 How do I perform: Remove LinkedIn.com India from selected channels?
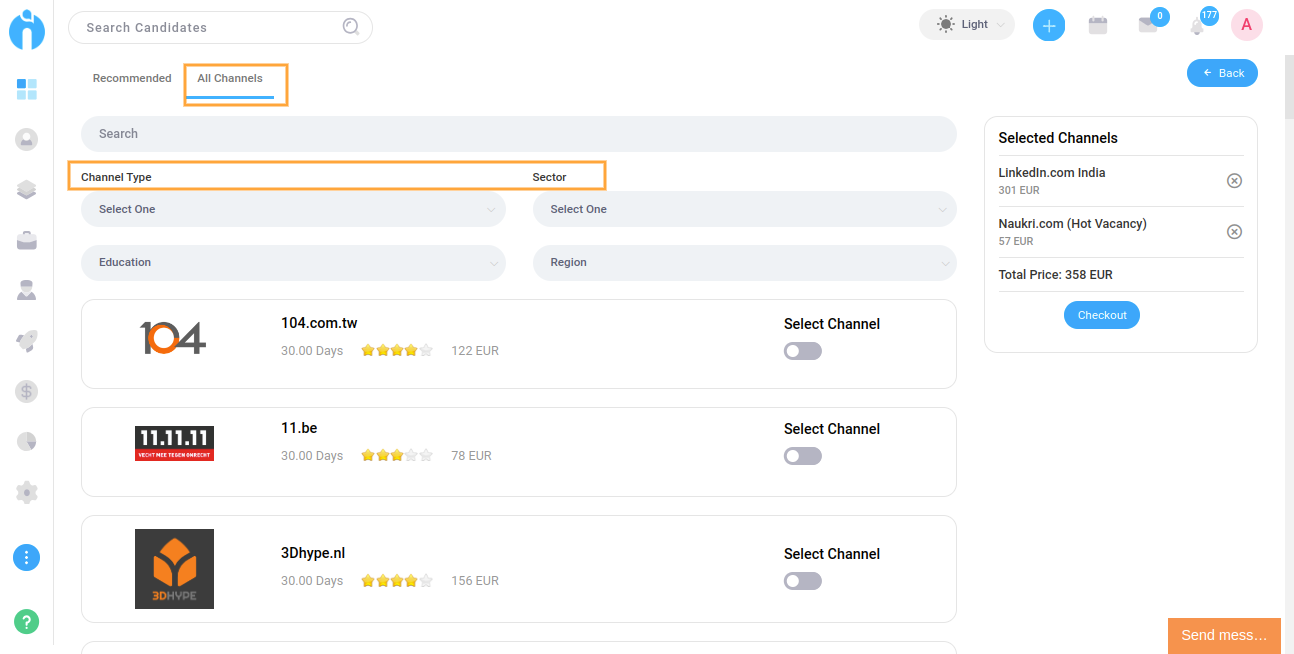tap(1234, 181)
